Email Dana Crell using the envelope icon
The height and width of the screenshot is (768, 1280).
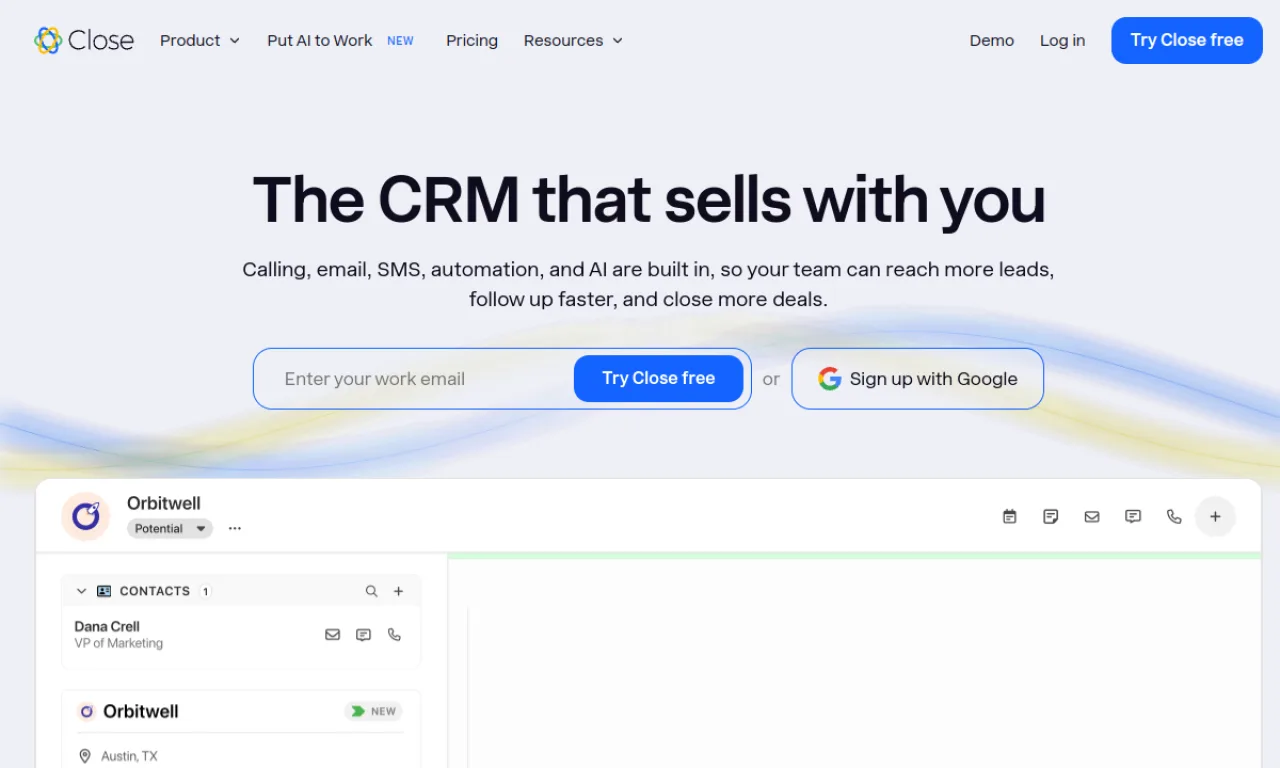(333, 634)
